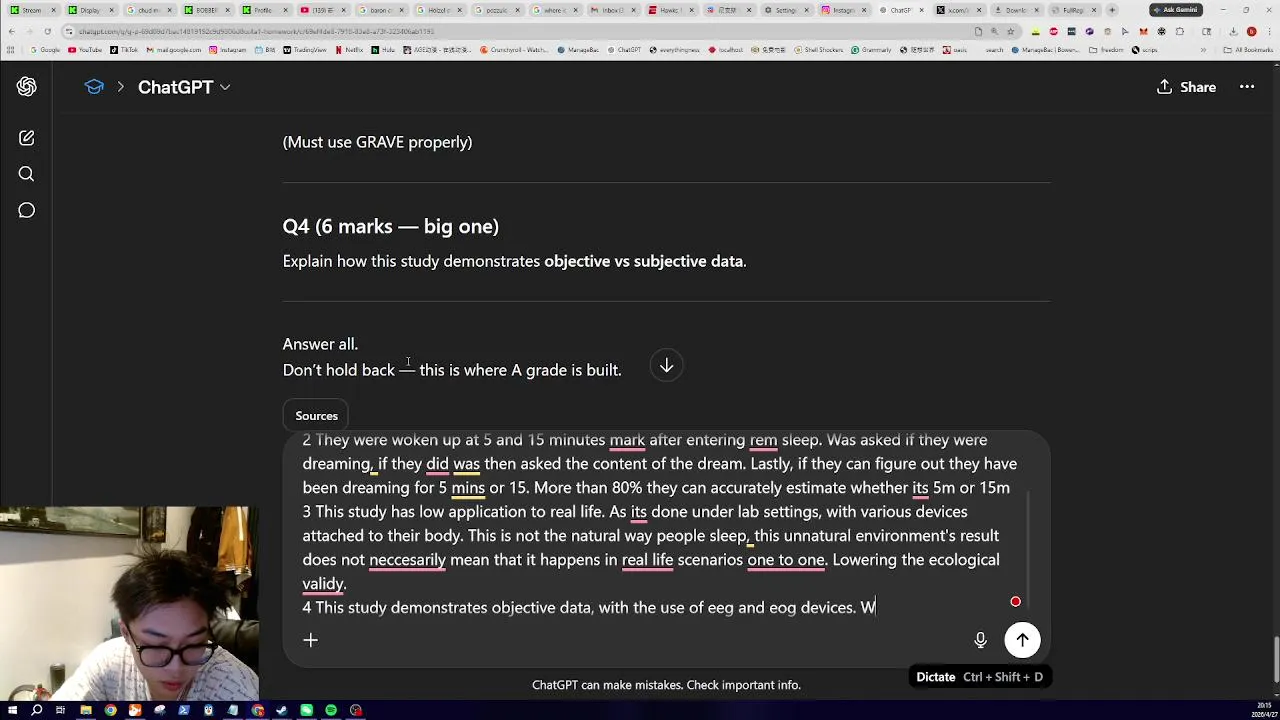Screen dimensions: 1280x720
Task: Click the Q4 (6 marks — big one) heading
Action: point(390,226)
